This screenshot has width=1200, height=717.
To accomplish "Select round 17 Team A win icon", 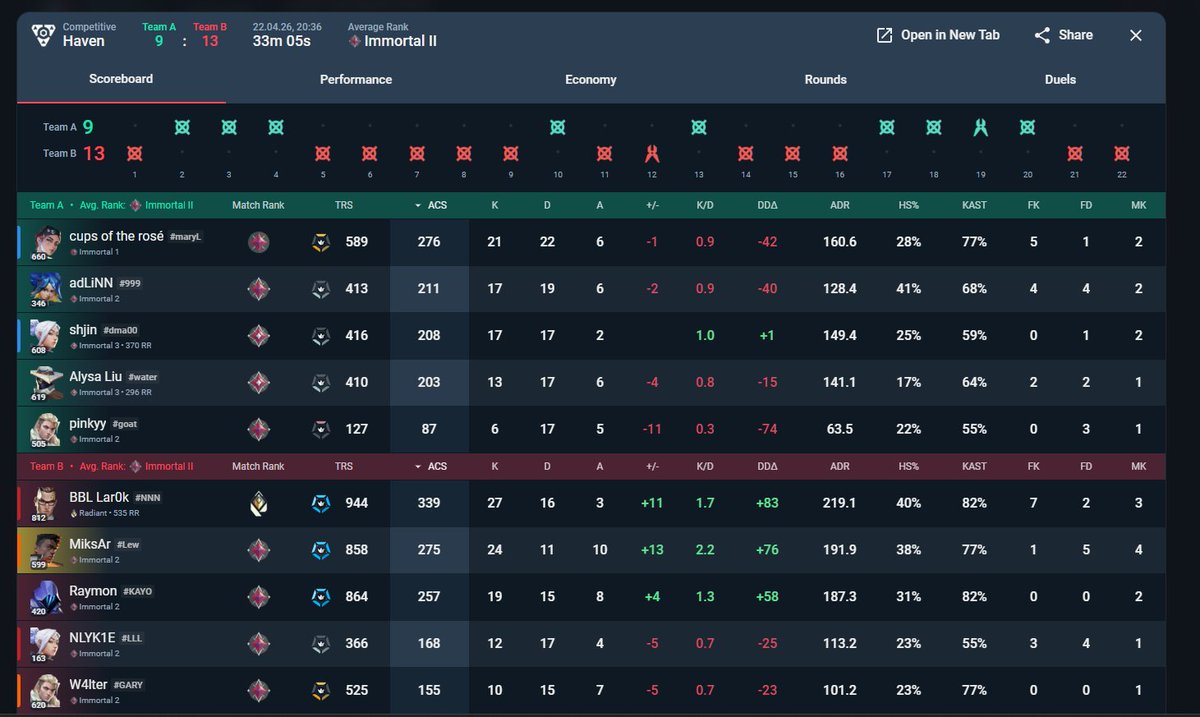I will click(887, 127).
